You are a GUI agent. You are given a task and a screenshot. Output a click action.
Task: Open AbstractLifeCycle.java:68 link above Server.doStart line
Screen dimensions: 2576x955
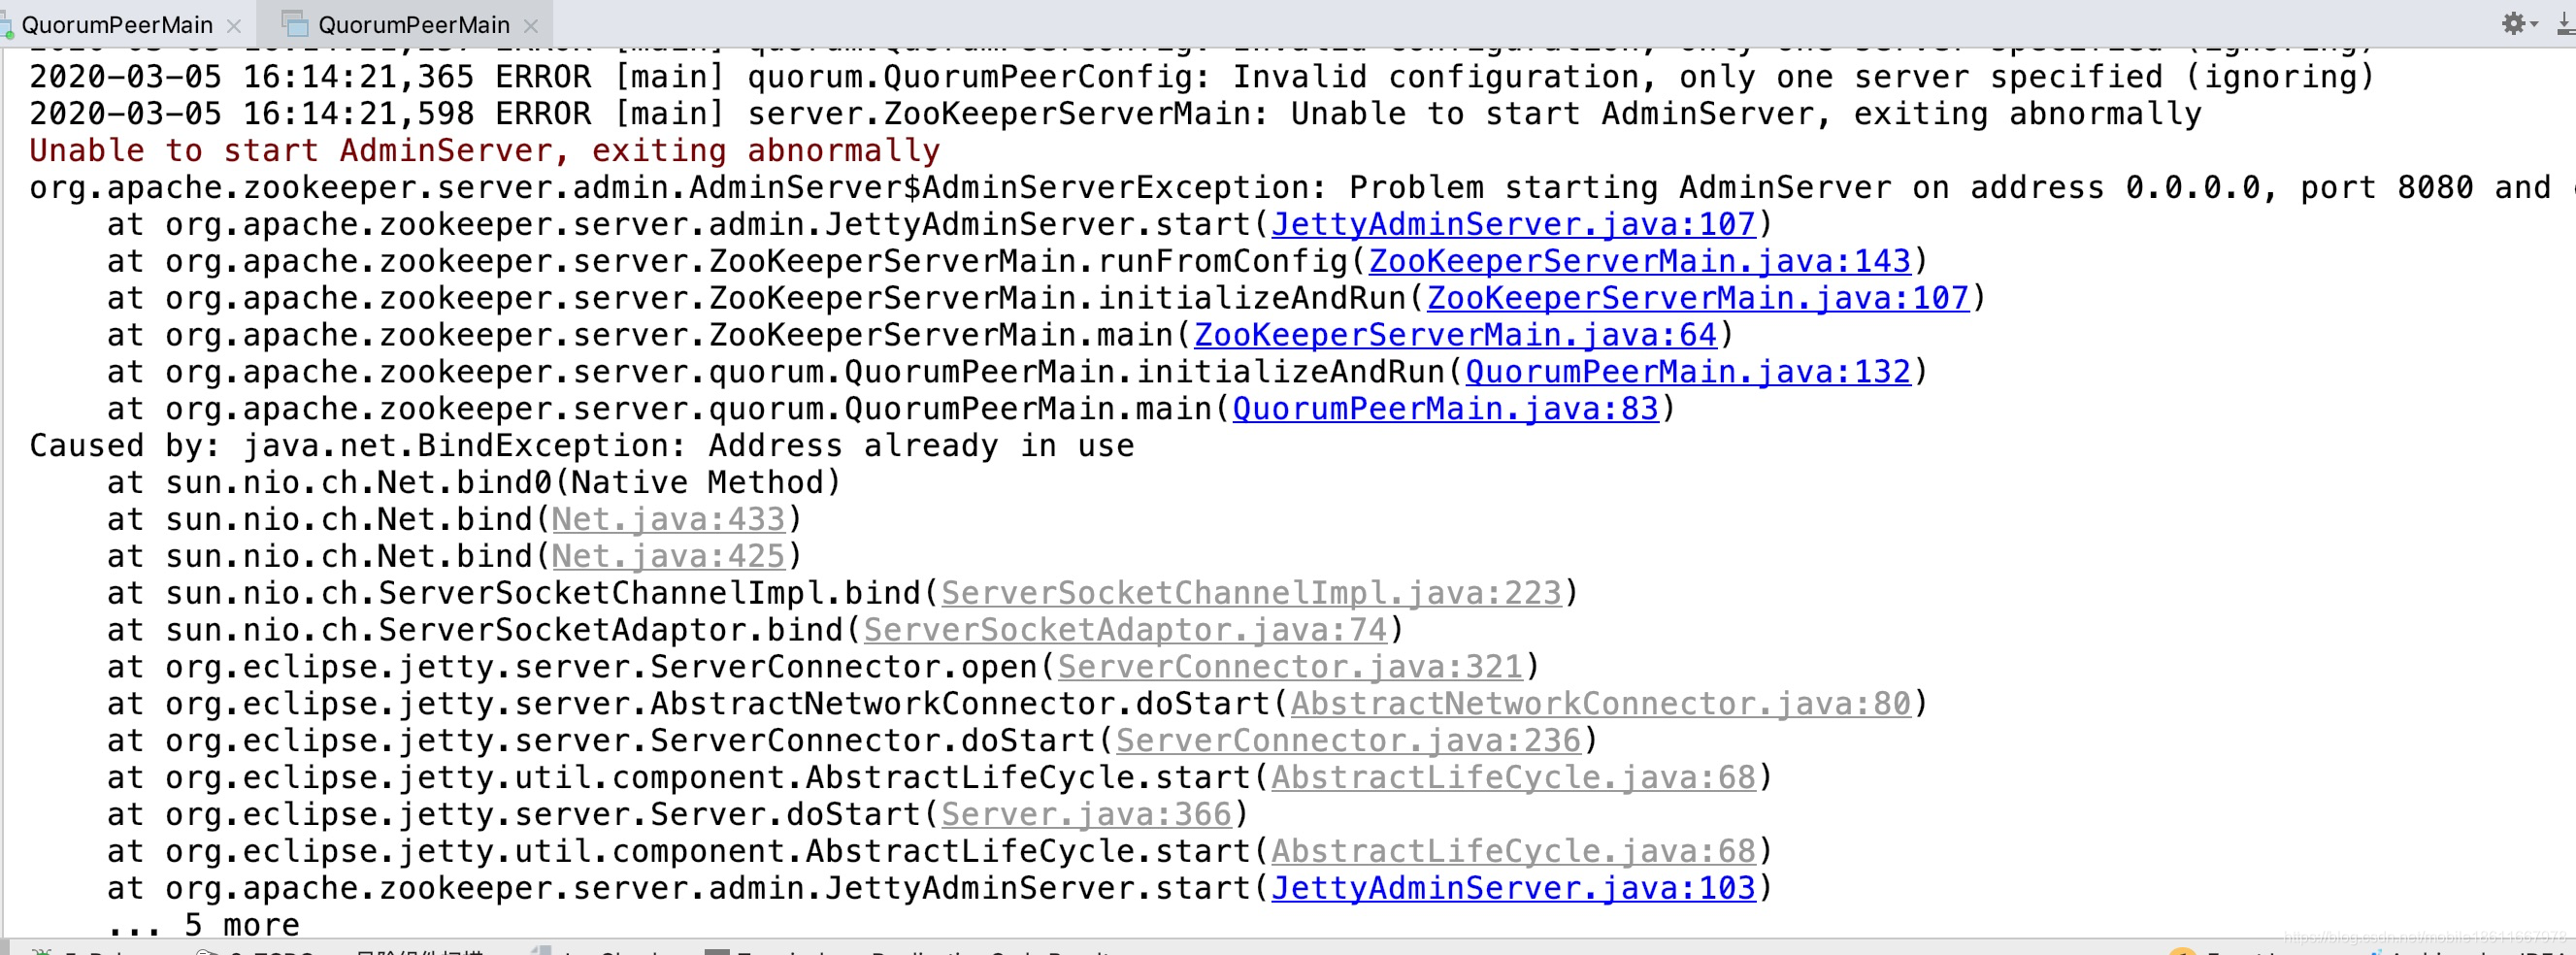pos(1513,777)
